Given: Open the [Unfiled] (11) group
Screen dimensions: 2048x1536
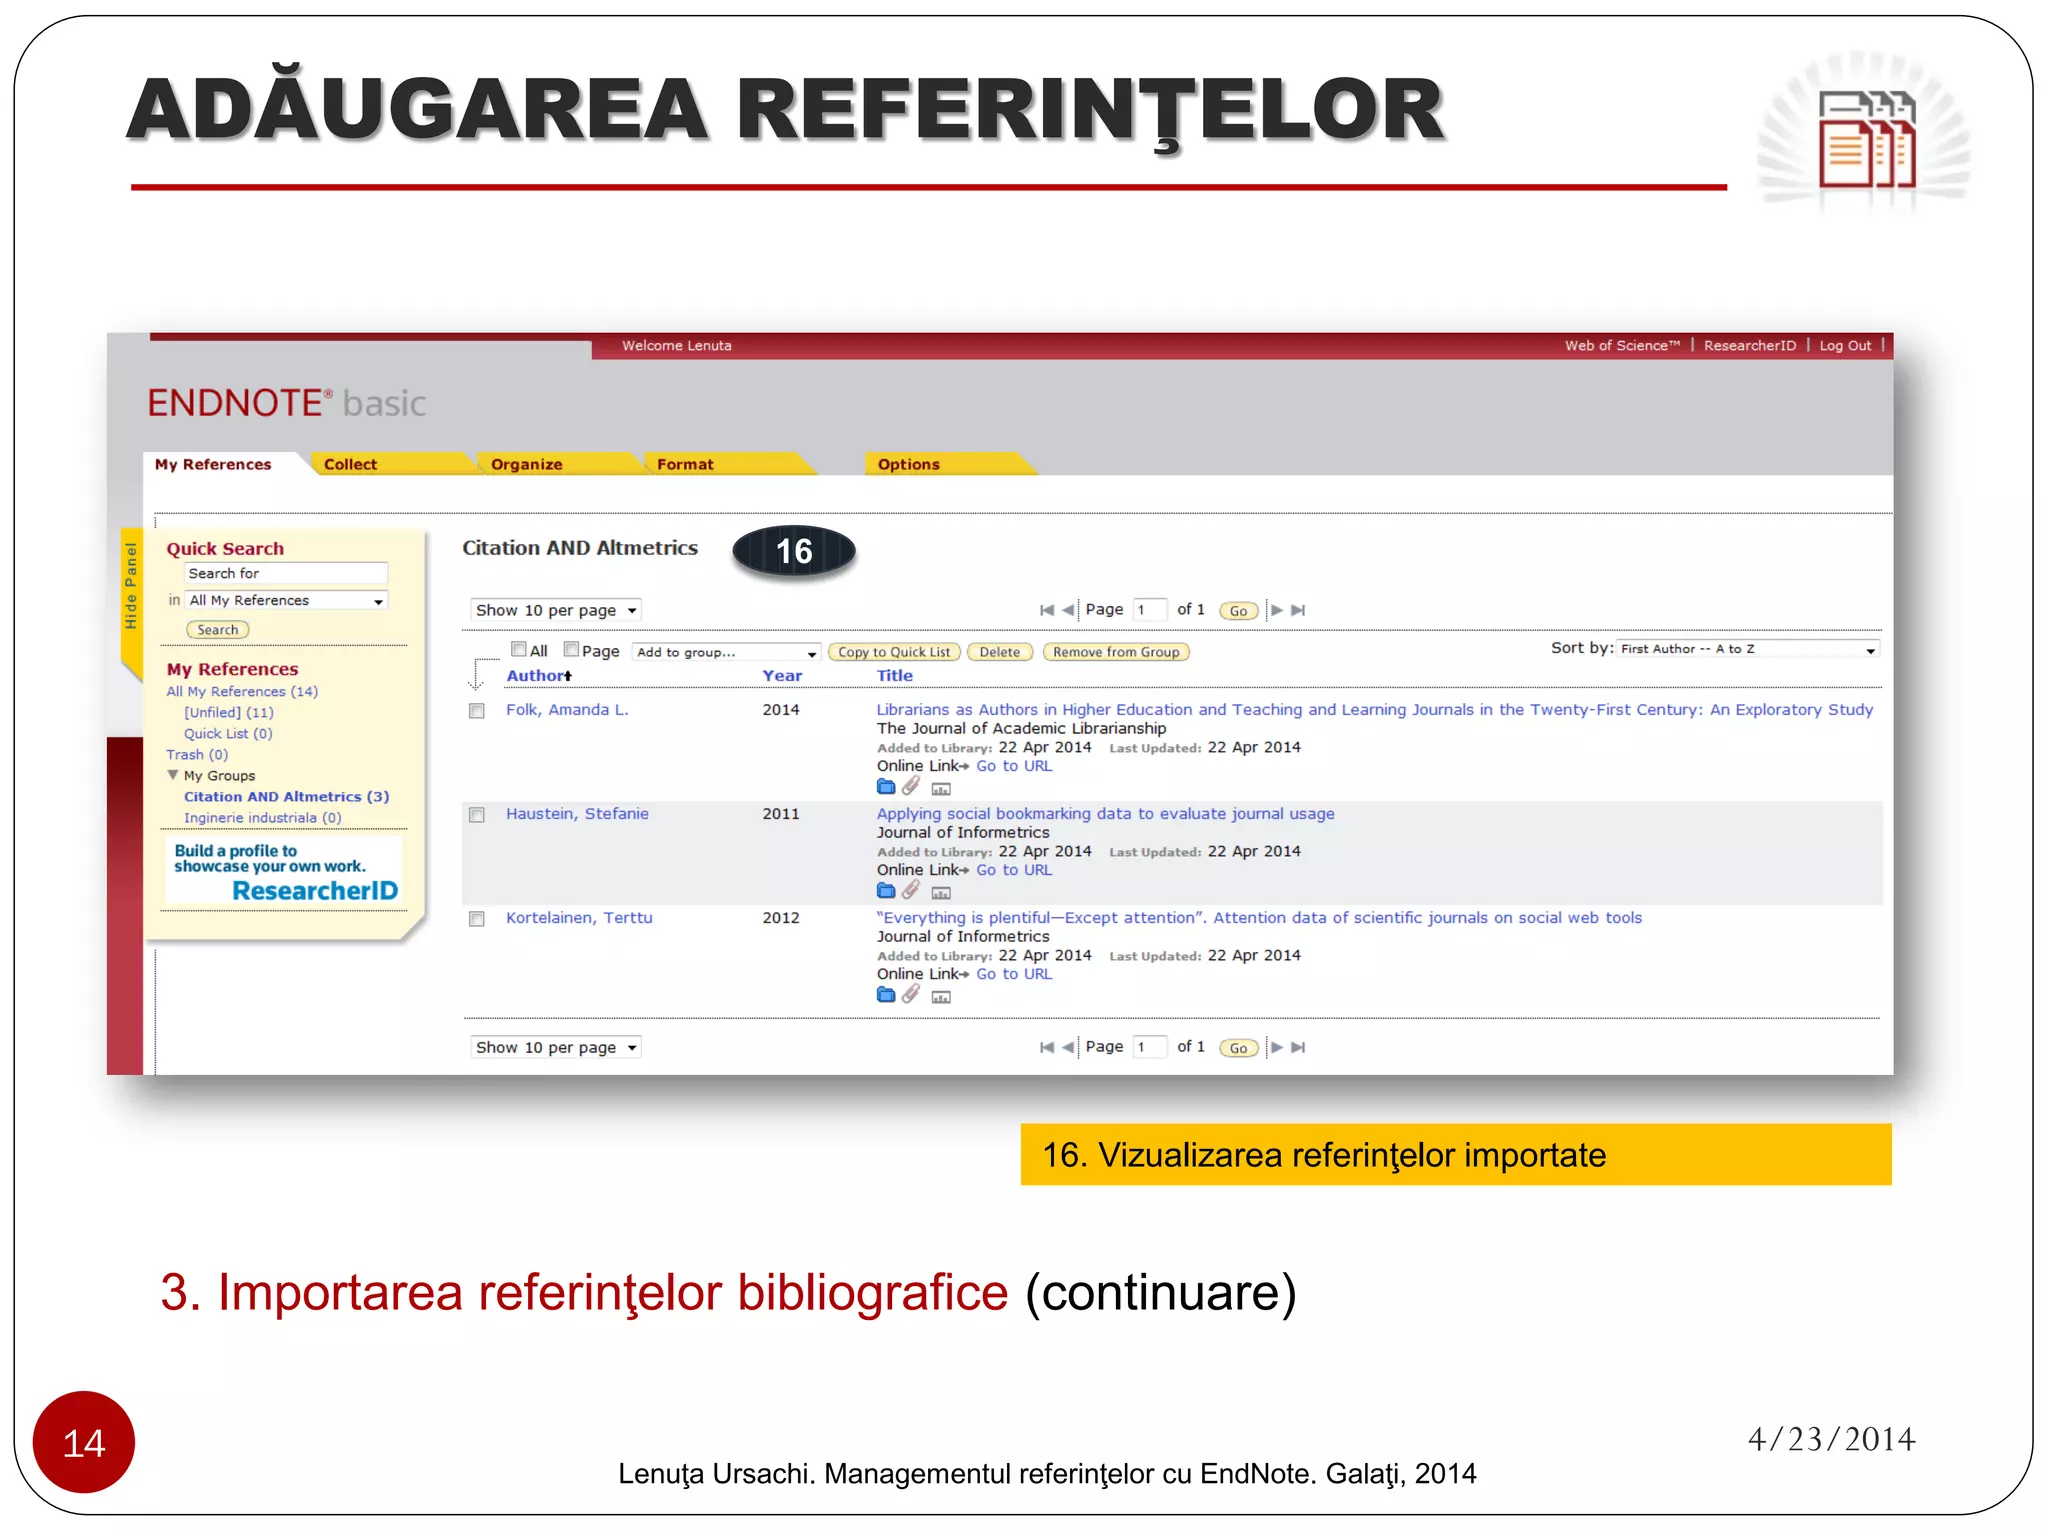Looking at the screenshot, I should tap(228, 712).
